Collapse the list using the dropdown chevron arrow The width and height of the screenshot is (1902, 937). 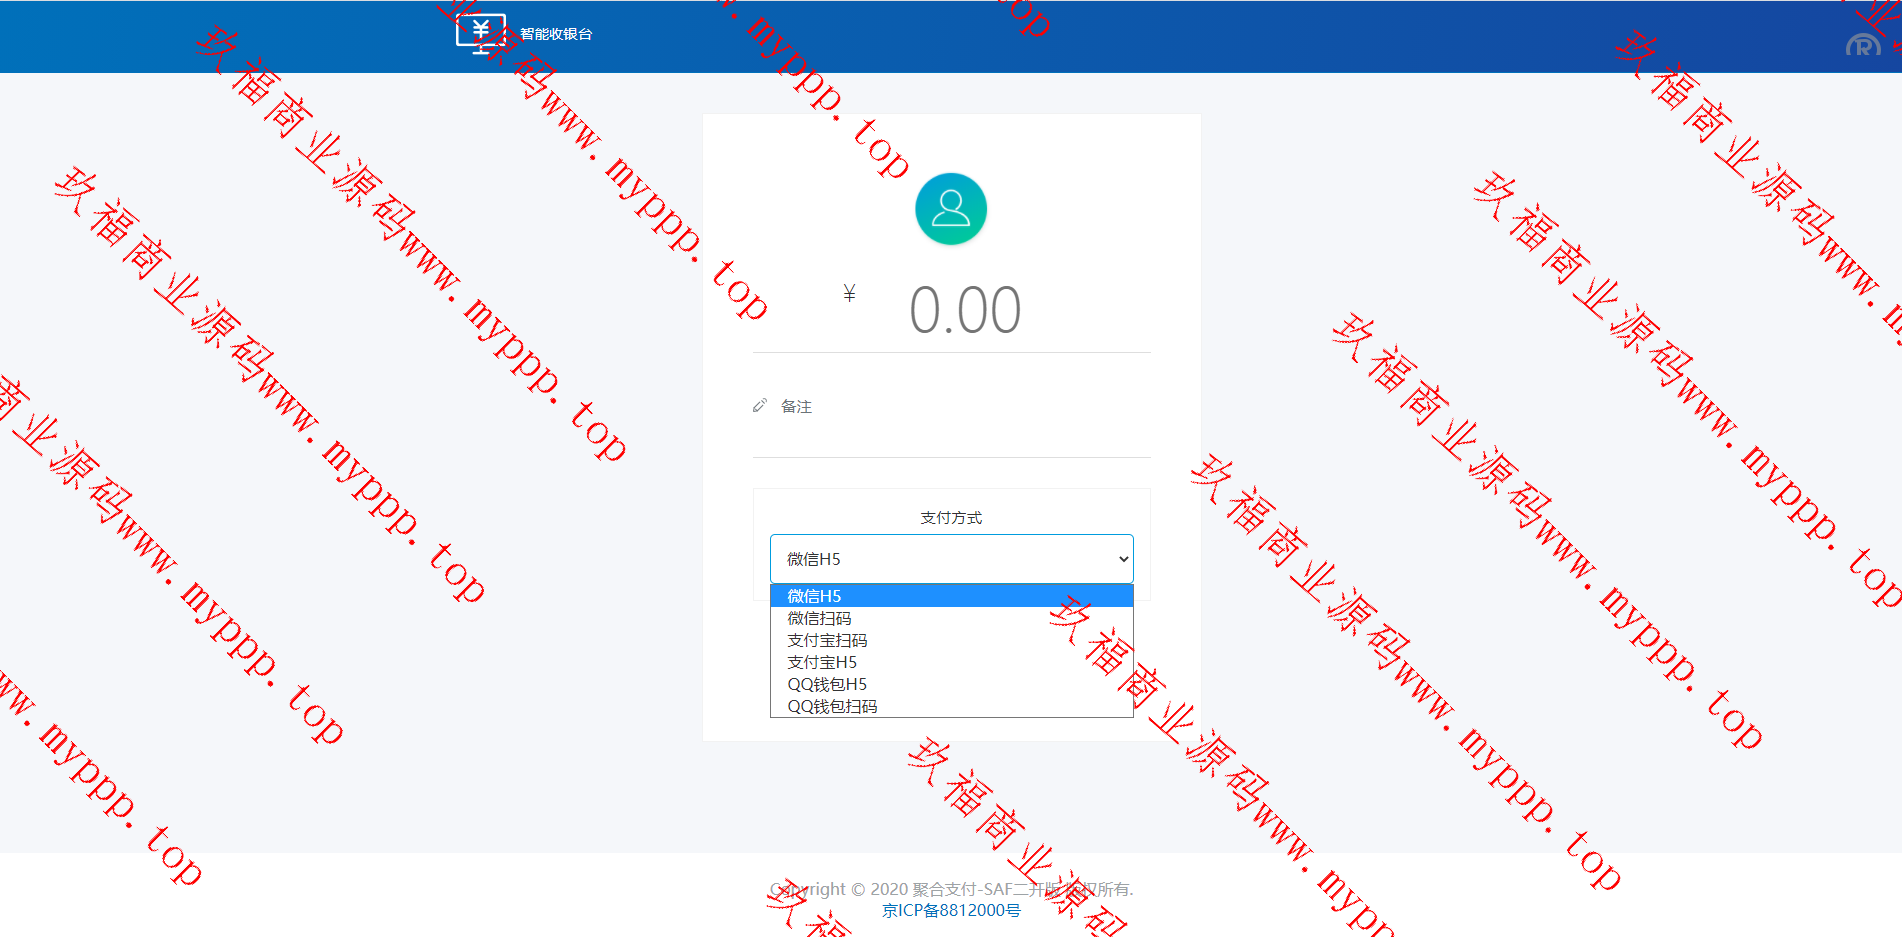coord(1123,559)
